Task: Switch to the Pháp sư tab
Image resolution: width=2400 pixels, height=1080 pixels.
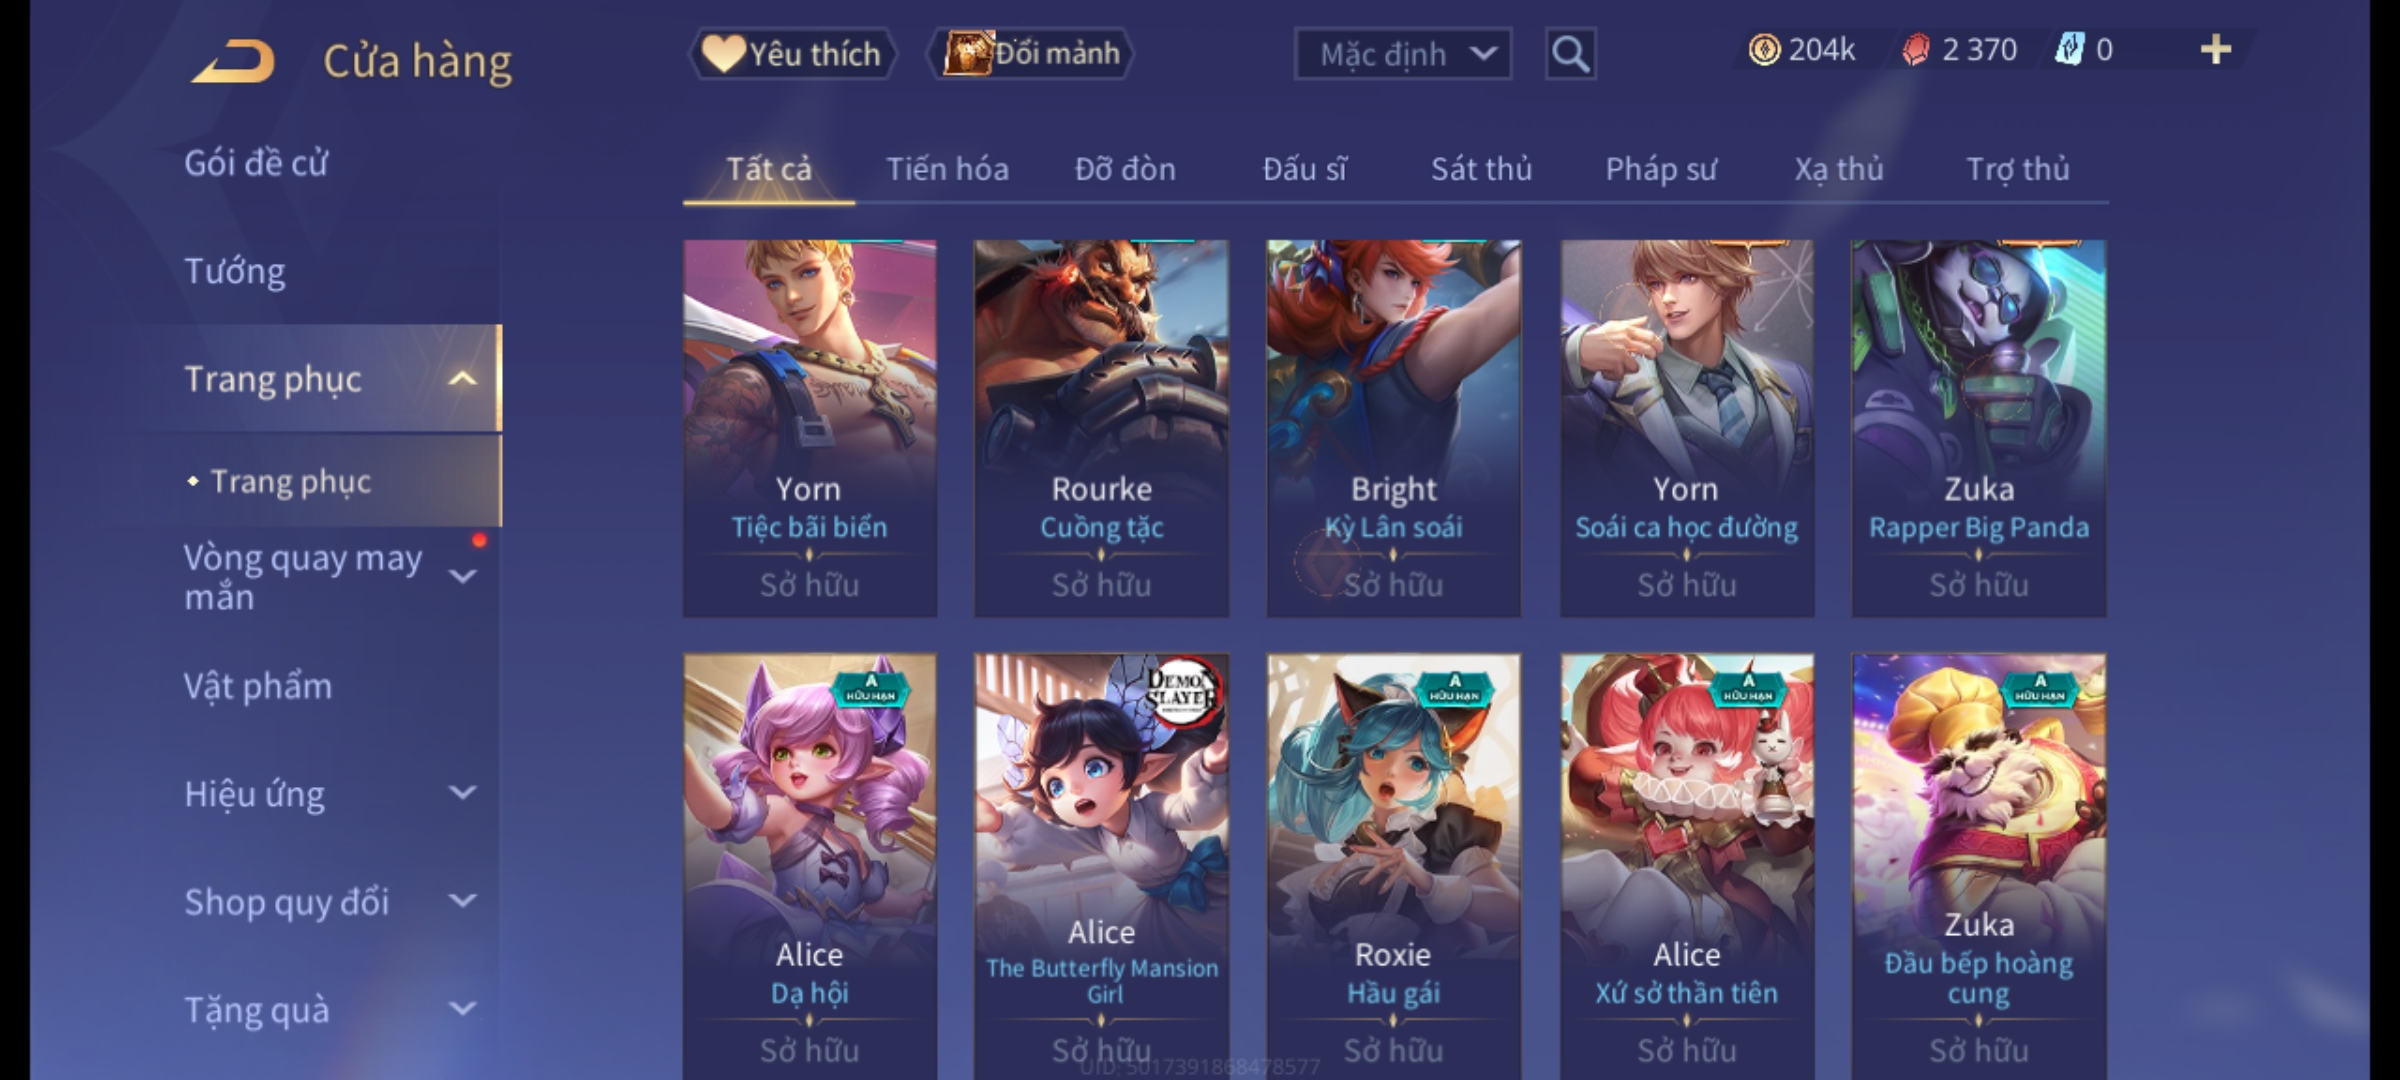Action: pos(1661,169)
